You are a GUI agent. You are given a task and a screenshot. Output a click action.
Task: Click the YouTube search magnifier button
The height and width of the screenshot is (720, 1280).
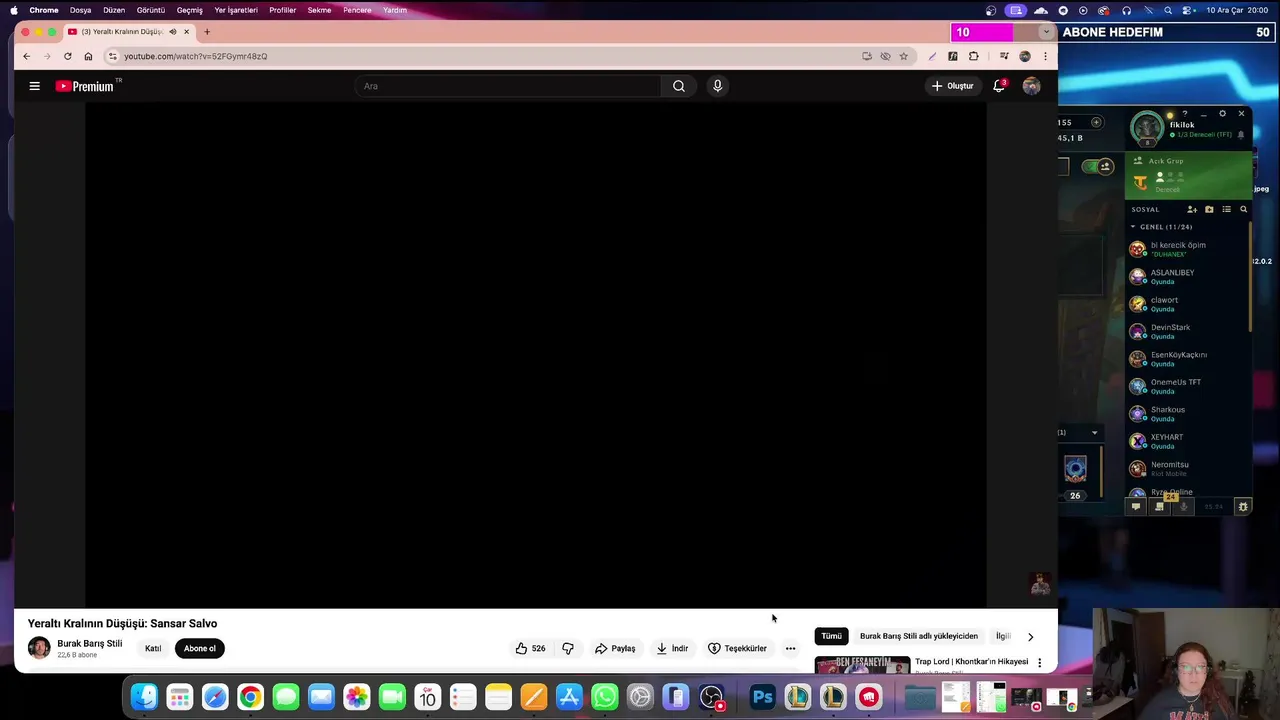pyautogui.click(x=679, y=86)
